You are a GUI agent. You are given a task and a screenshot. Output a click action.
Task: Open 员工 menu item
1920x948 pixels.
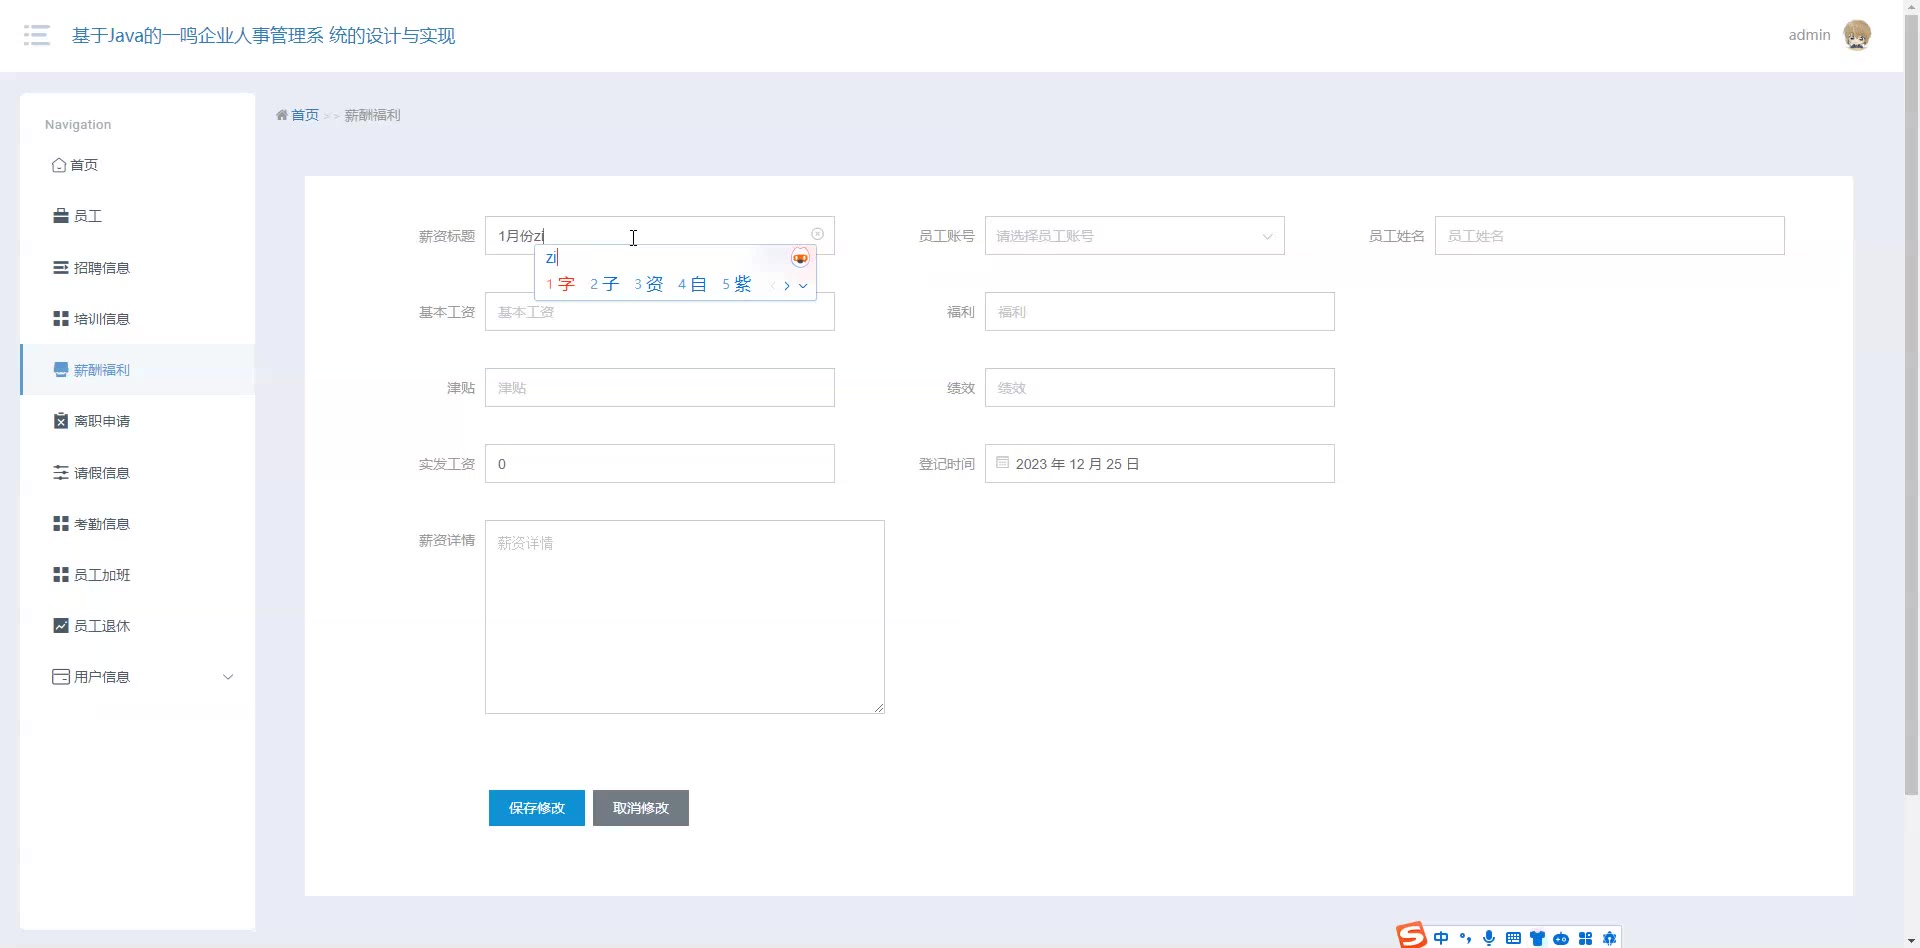[138, 216]
